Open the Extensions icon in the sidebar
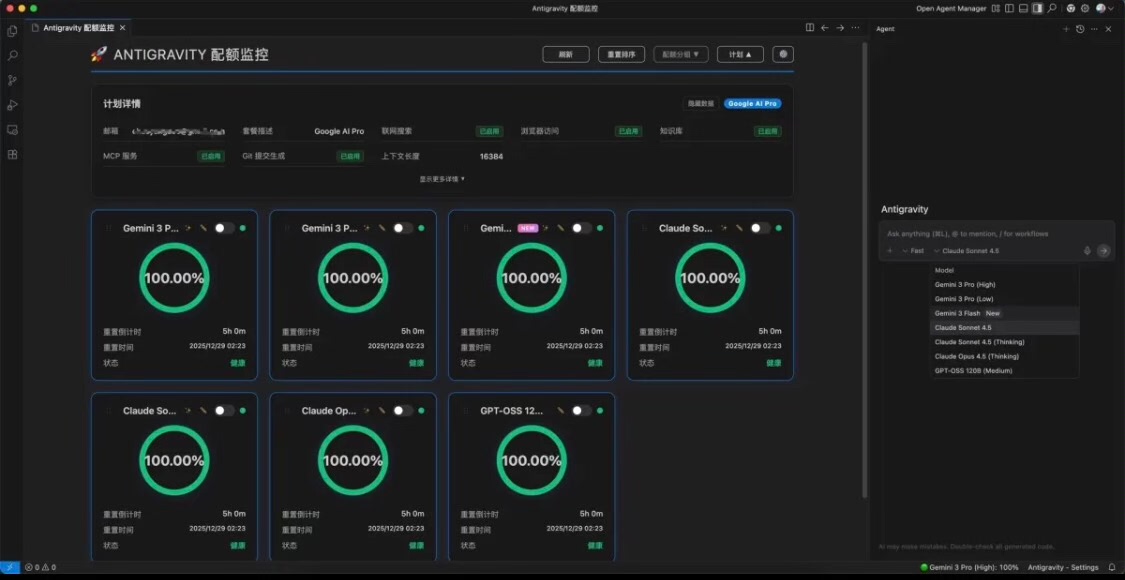1125x580 pixels. pos(12,154)
